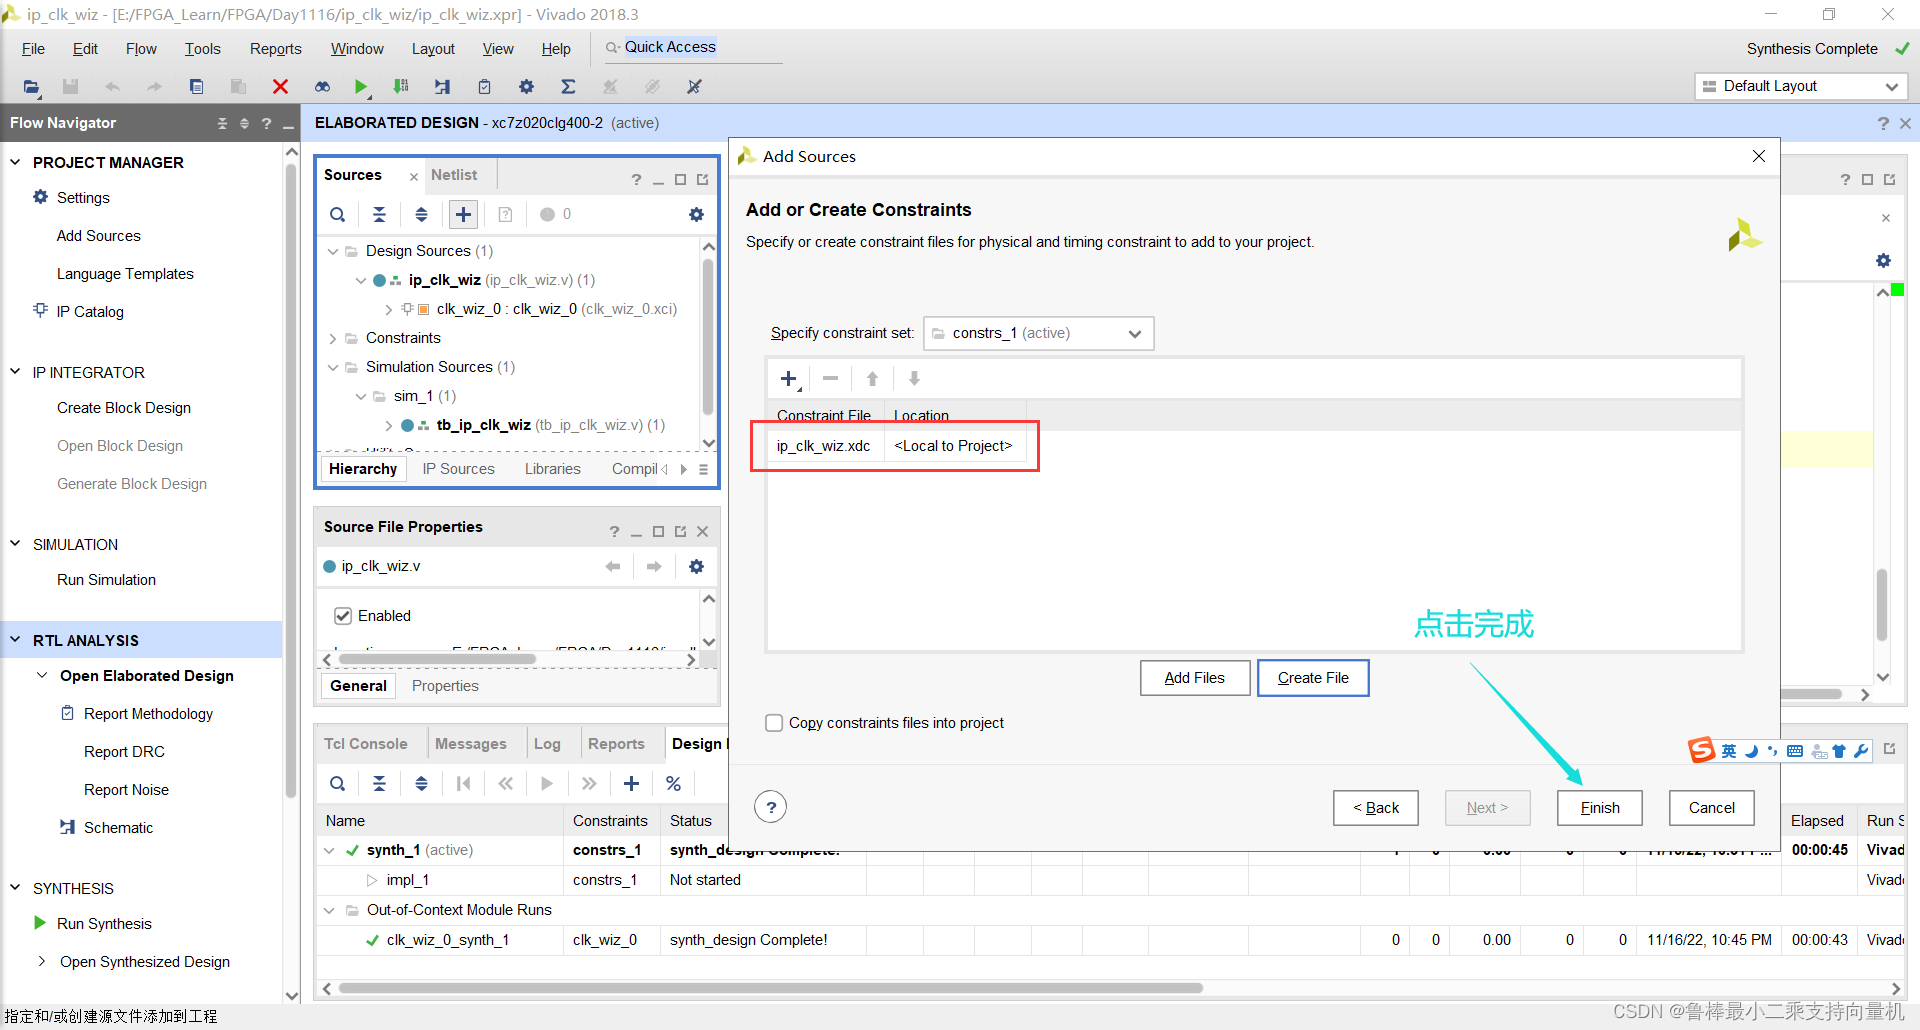Expand all in the Sources panel

coord(421,214)
